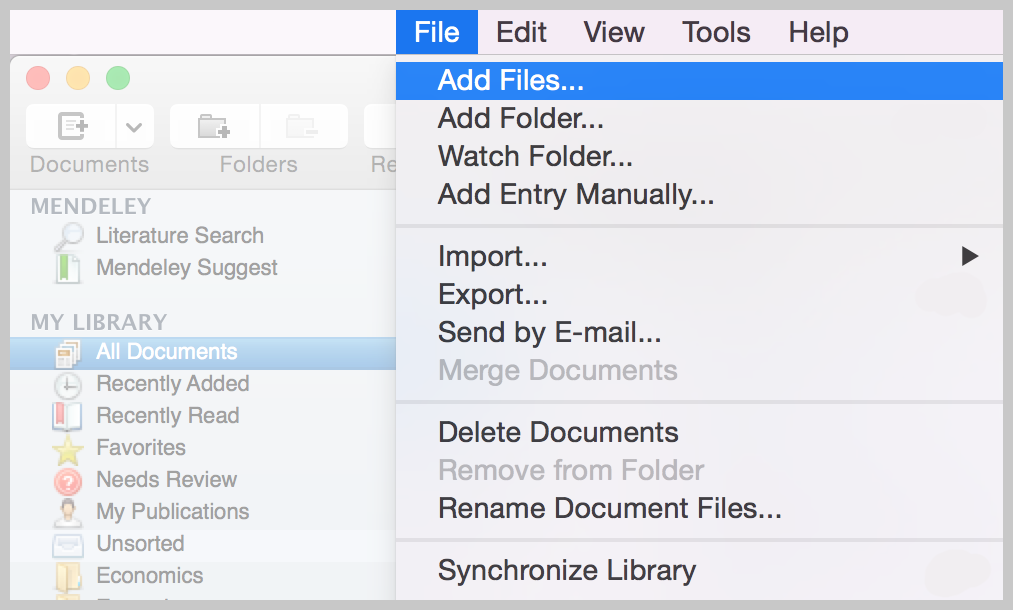This screenshot has width=1013, height=610.
Task: Open Literature Search via its magnifier icon
Action: coord(68,235)
